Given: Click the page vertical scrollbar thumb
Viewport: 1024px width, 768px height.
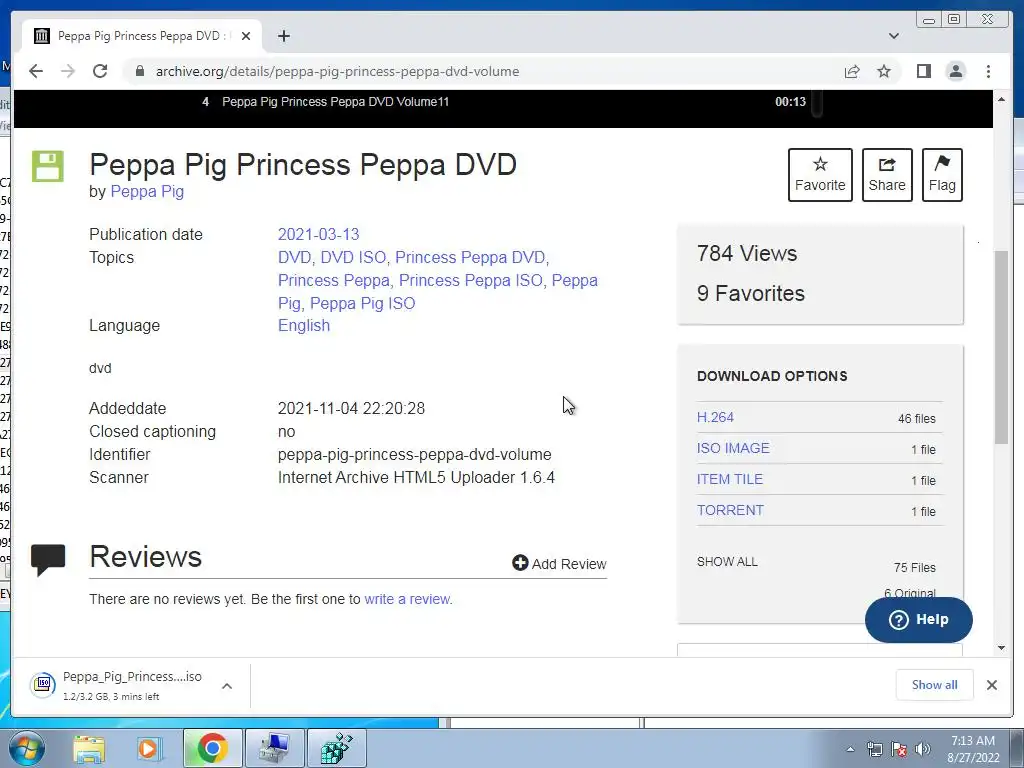Looking at the screenshot, I should [1001, 346].
